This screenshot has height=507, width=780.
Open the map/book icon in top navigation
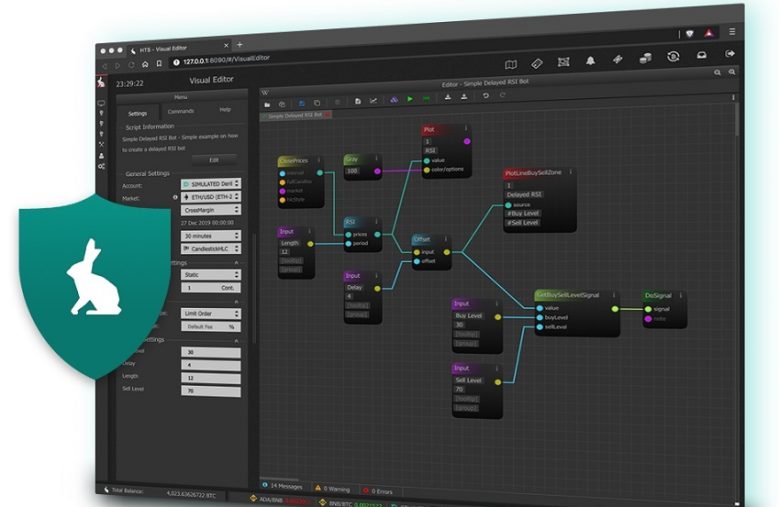coord(511,65)
